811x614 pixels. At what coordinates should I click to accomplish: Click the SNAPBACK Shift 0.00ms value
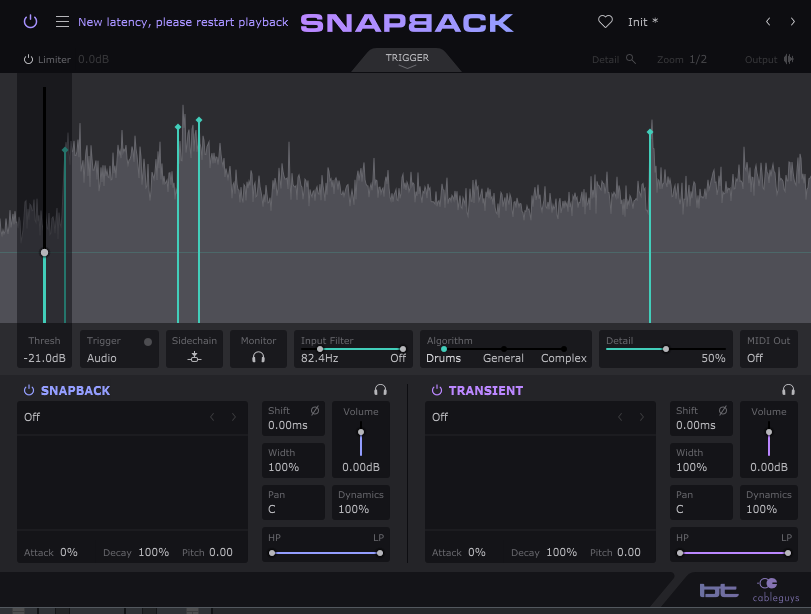click(x=288, y=425)
